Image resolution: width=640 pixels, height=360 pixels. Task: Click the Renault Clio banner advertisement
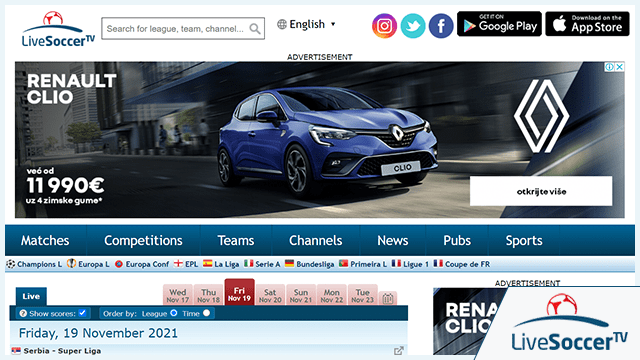tap(320, 140)
